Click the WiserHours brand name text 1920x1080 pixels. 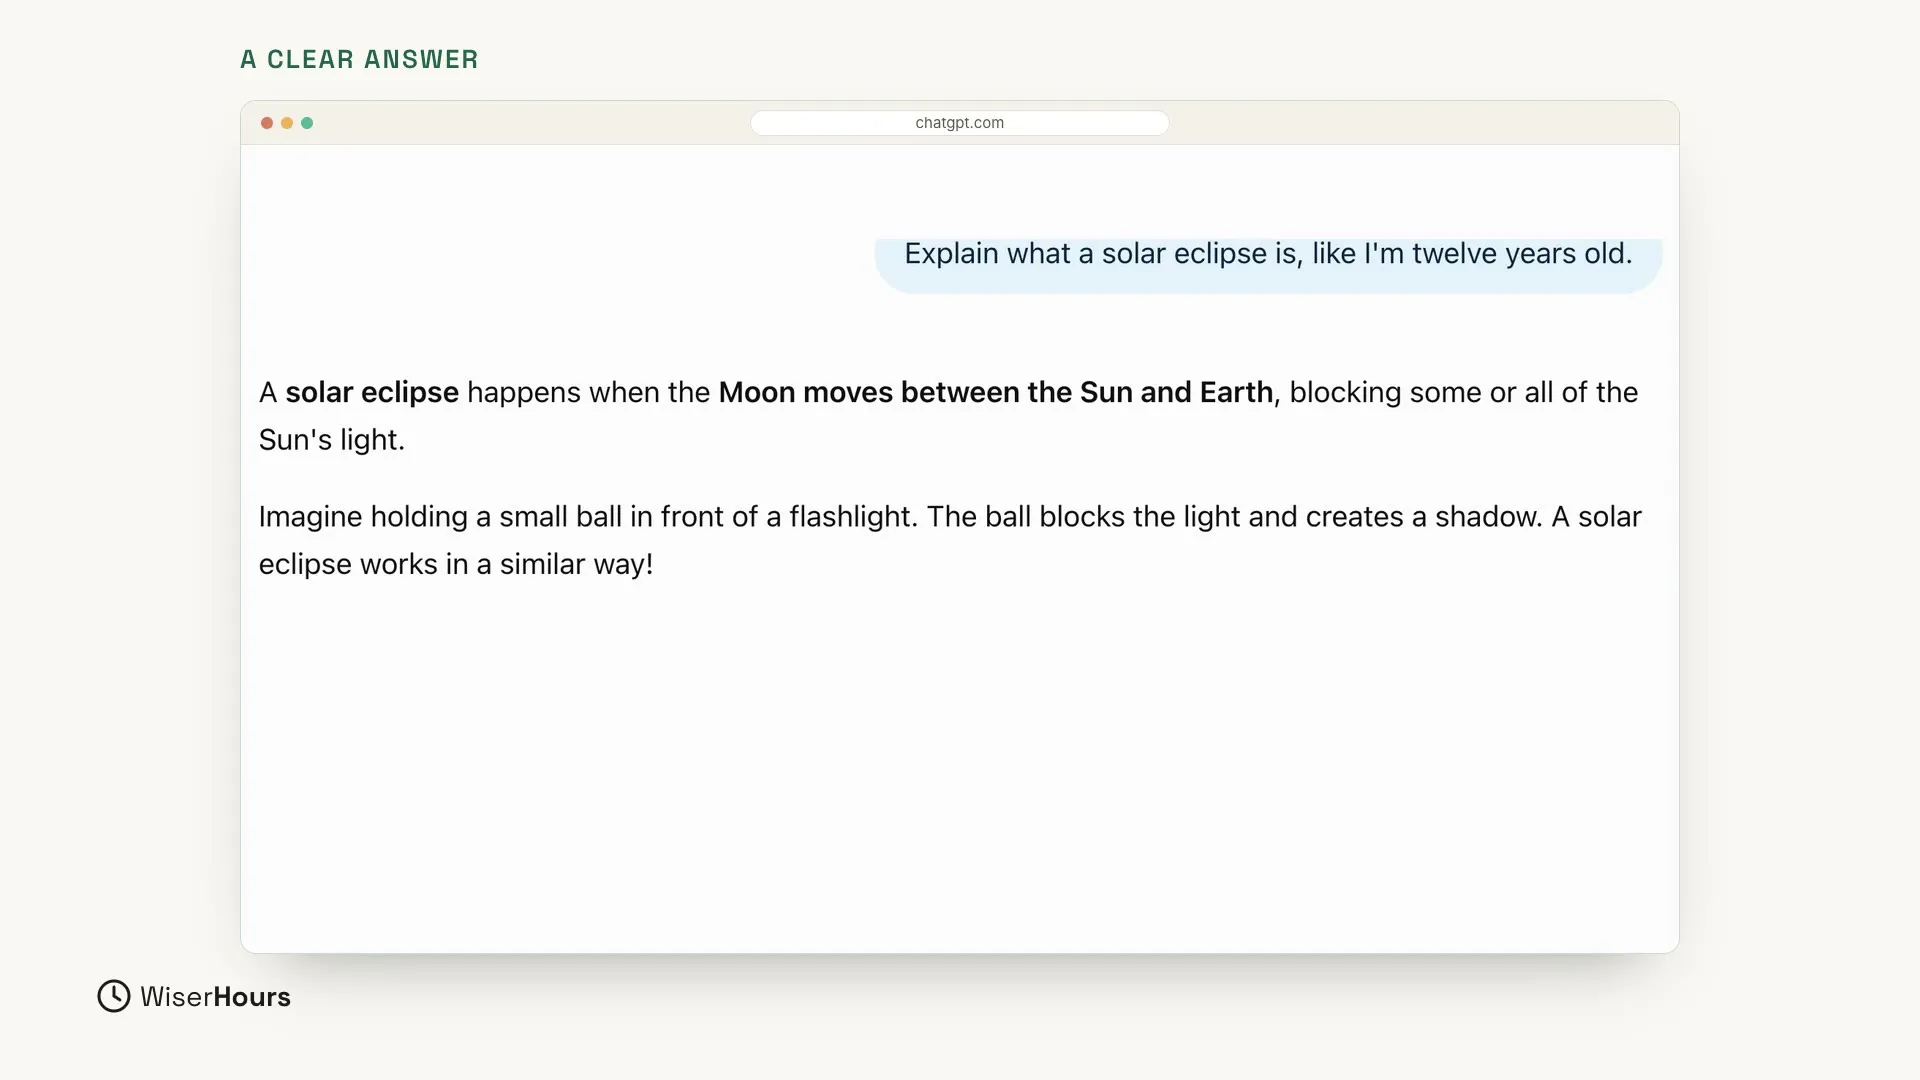tap(215, 997)
